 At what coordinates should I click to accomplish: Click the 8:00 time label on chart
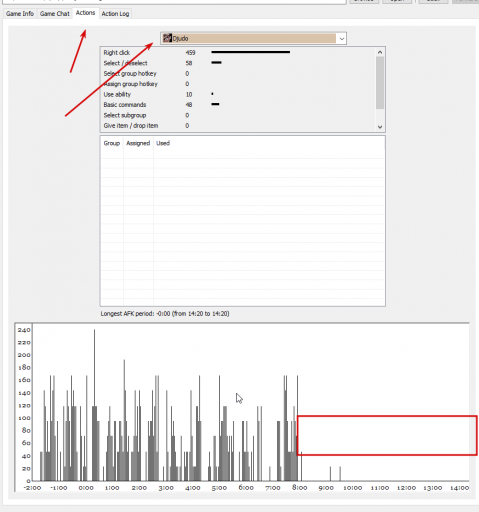tap(299, 487)
